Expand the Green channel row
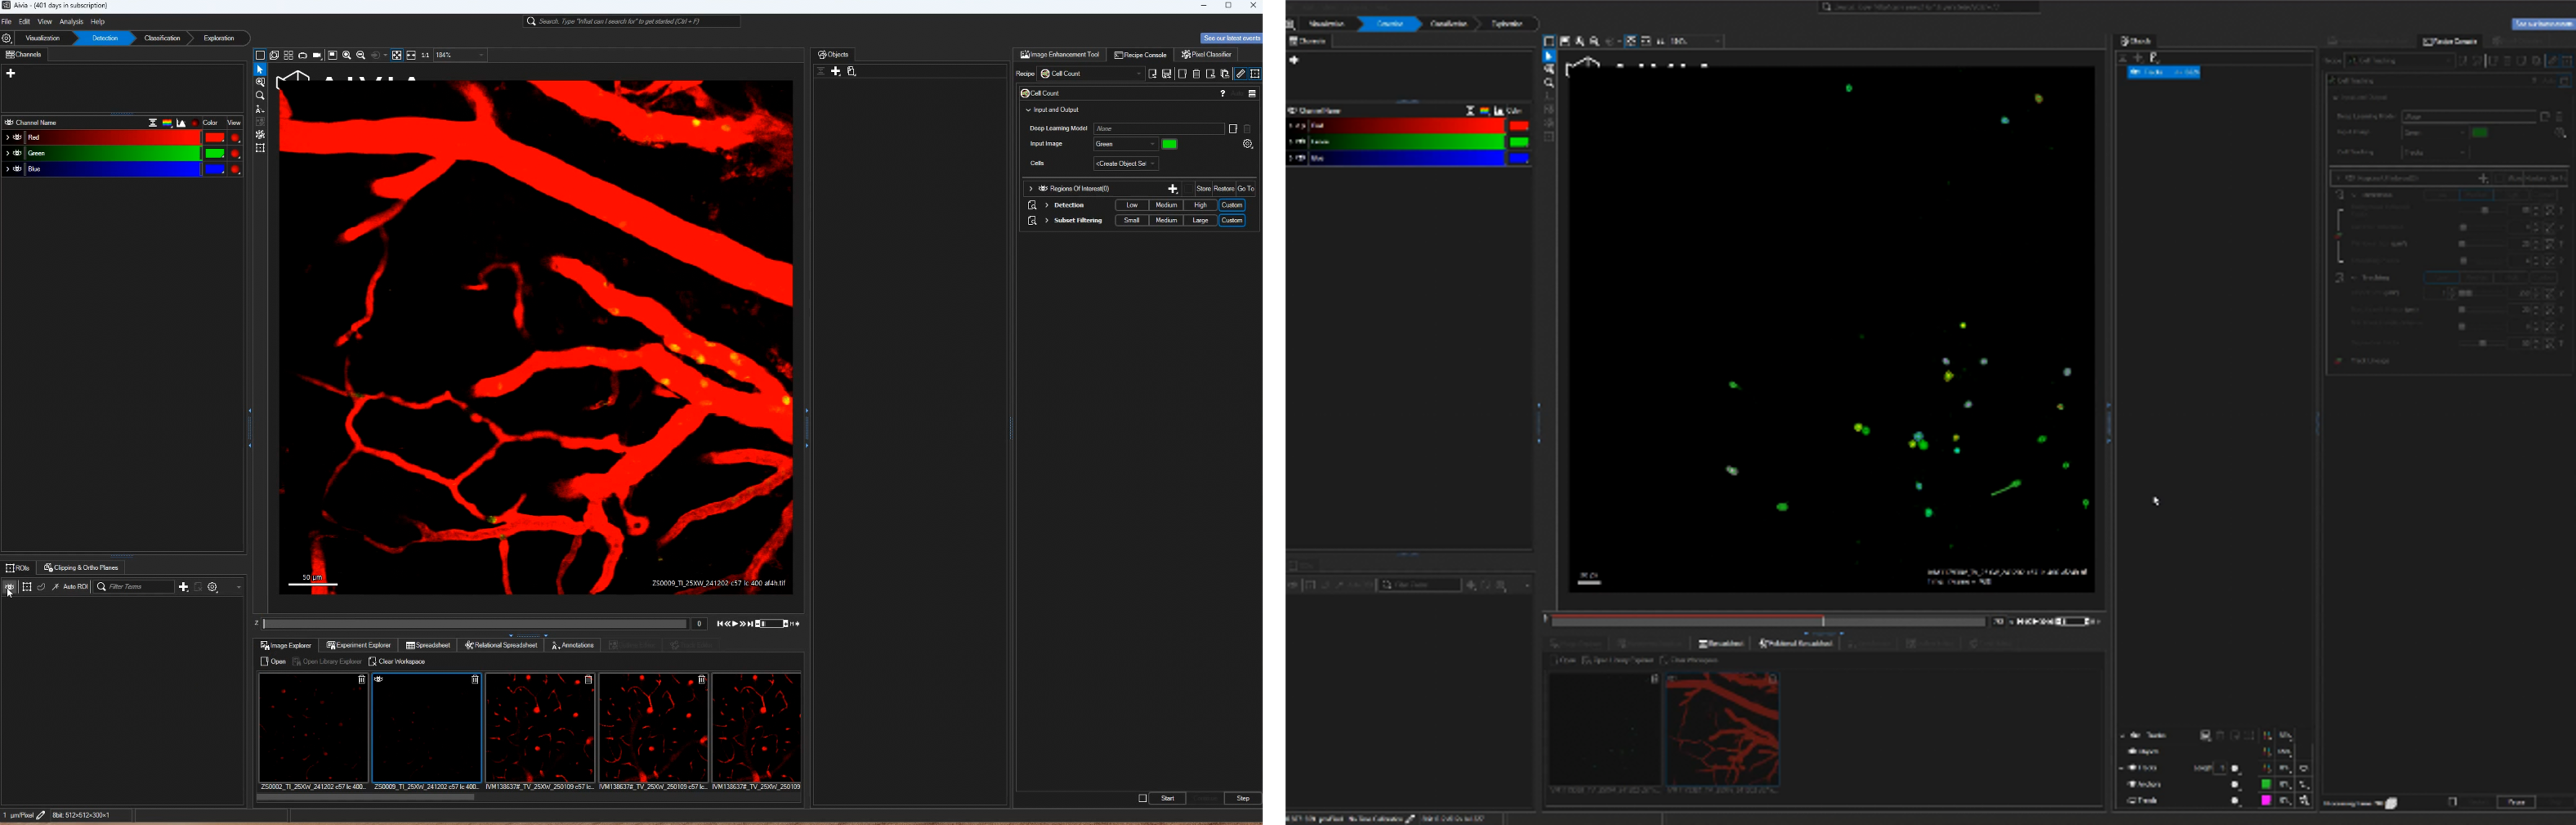 (7, 154)
